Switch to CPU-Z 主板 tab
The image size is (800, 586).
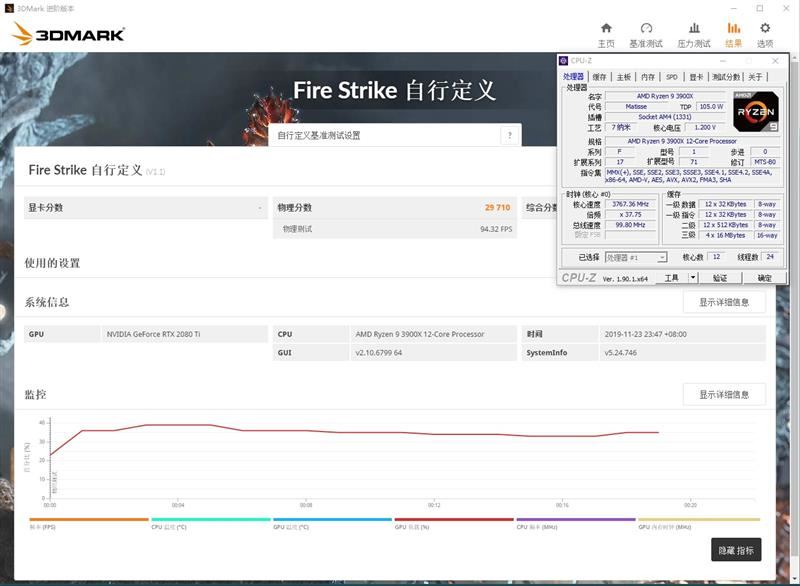[x=623, y=77]
